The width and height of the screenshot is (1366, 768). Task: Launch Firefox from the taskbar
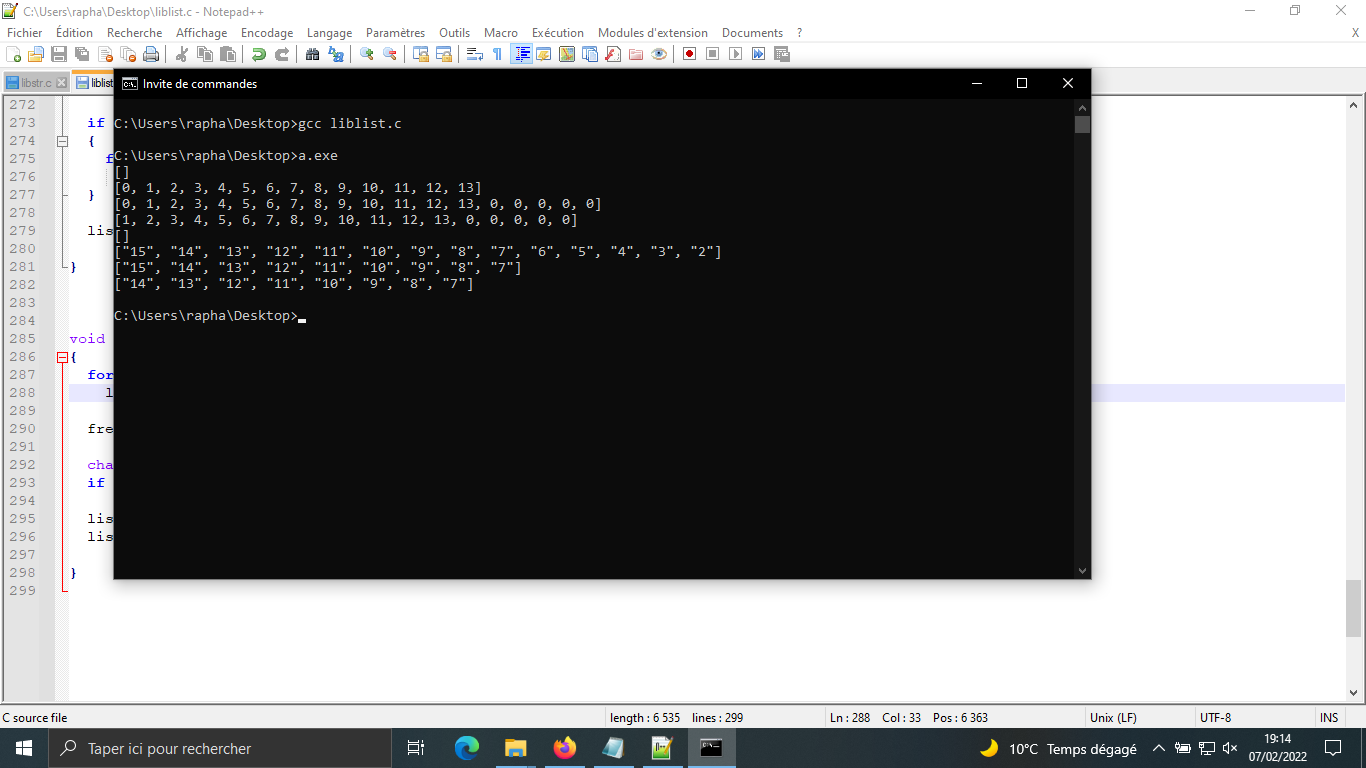[x=565, y=748]
